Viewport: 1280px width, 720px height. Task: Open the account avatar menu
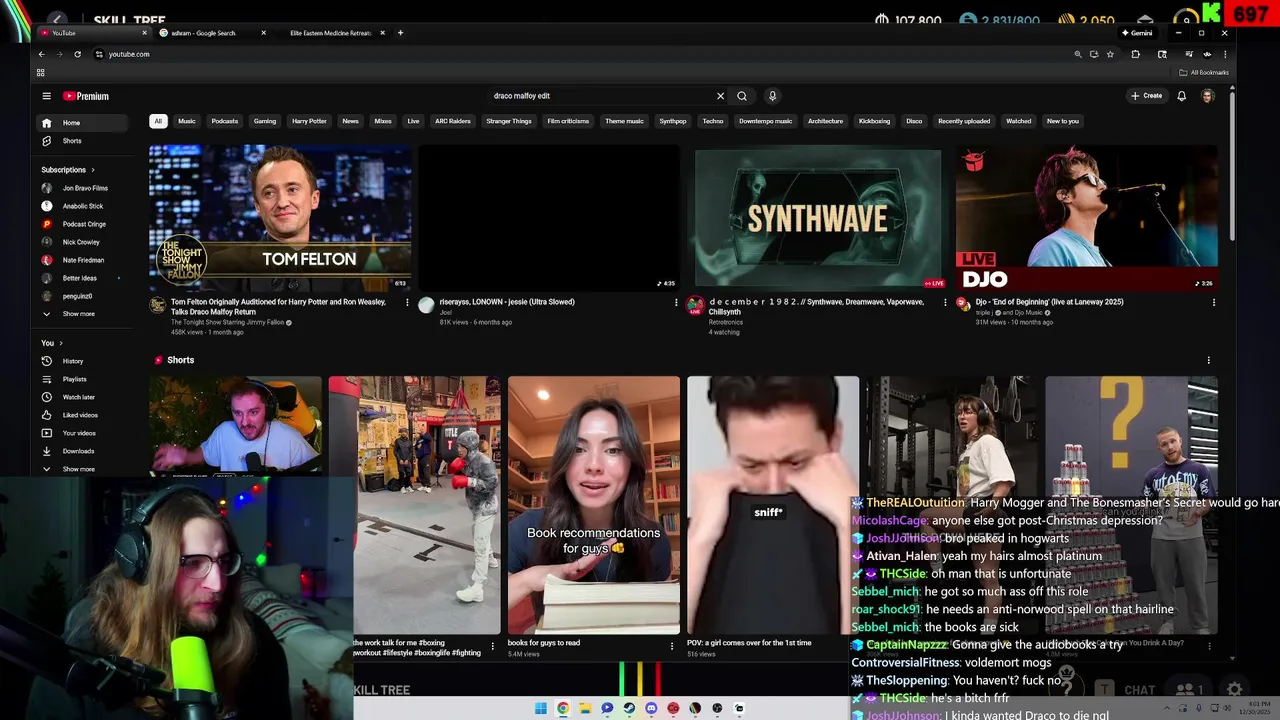click(1208, 96)
